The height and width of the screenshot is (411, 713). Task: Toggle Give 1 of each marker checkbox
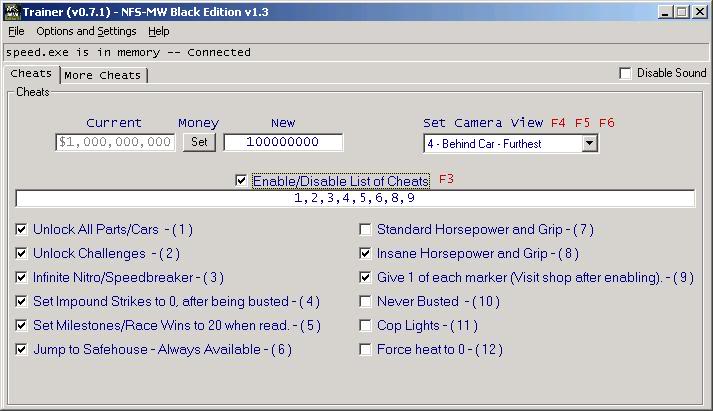365,277
